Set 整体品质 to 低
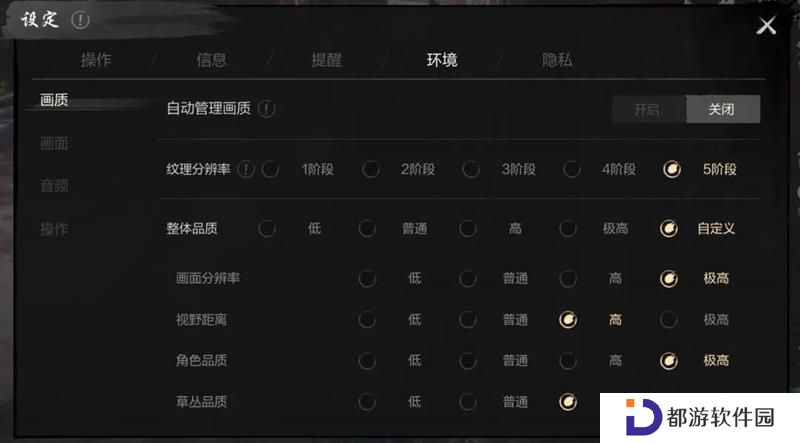 266,228
